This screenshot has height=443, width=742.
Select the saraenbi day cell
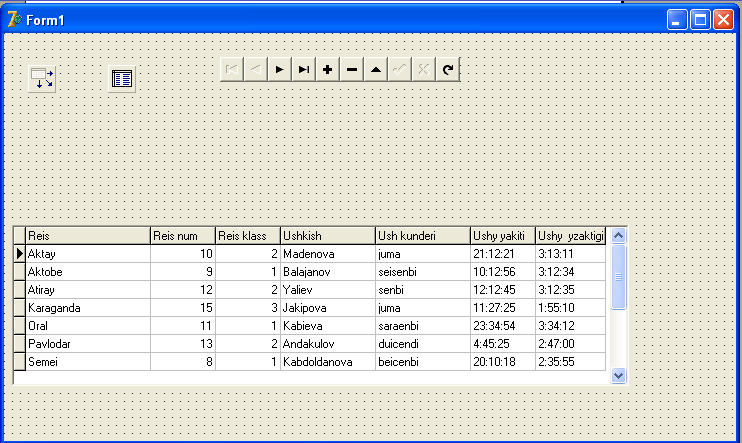423,326
